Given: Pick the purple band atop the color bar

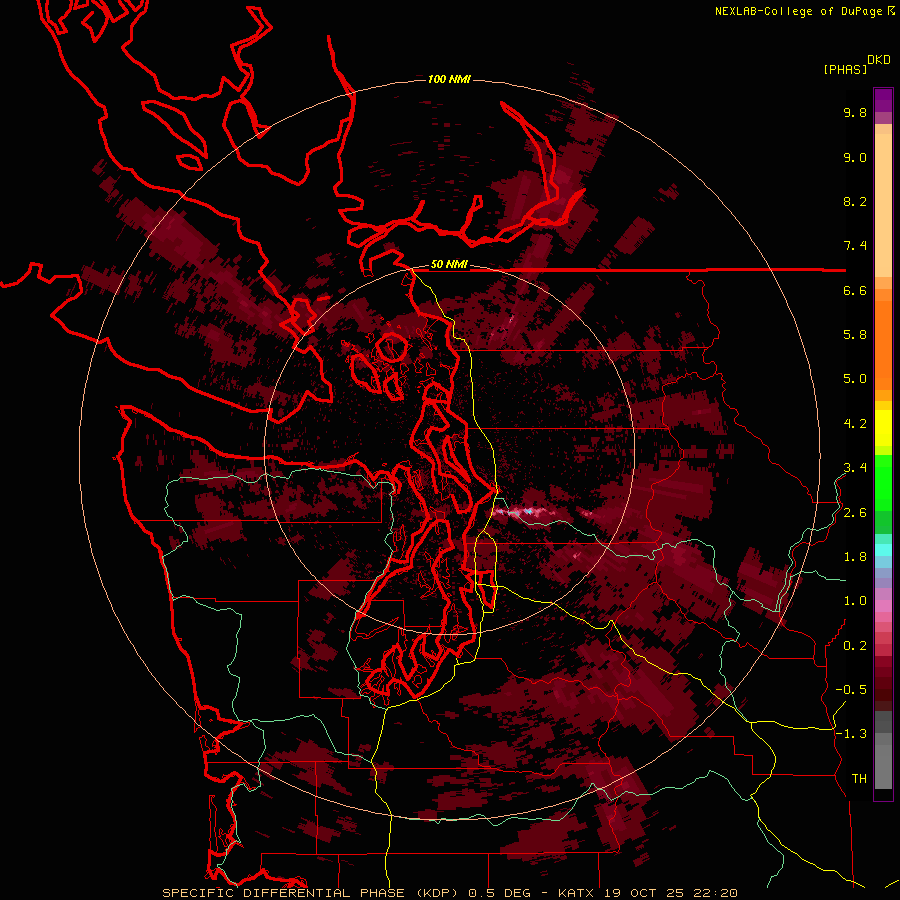Looking at the screenshot, I should [x=883, y=100].
